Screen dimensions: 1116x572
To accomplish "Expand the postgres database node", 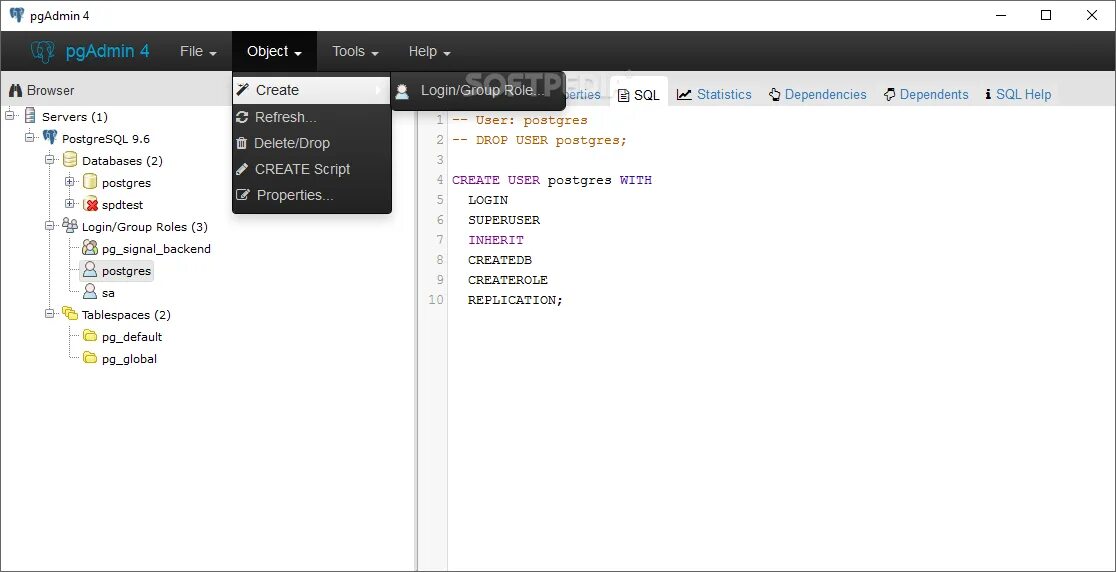I will [70, 181].
